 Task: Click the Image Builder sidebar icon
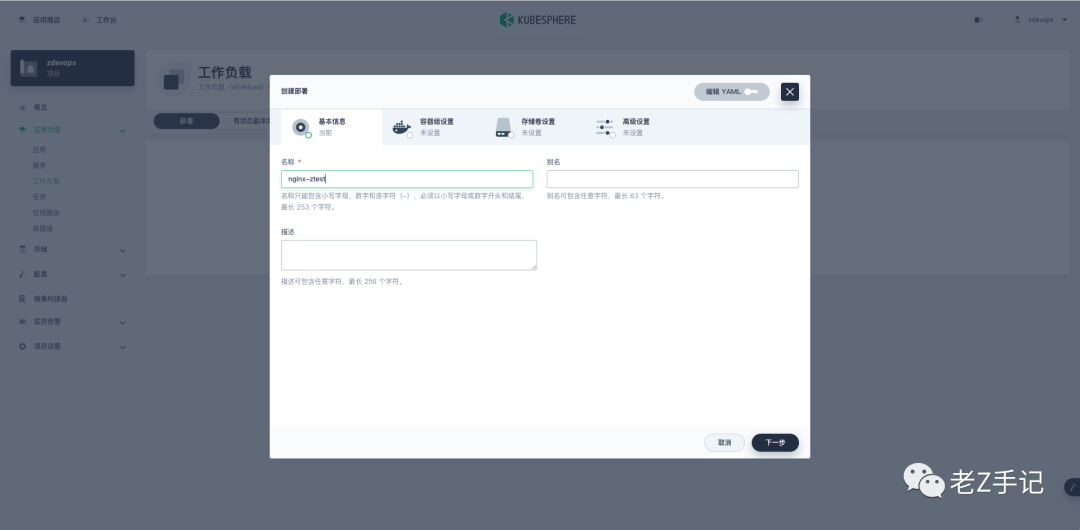22,299
